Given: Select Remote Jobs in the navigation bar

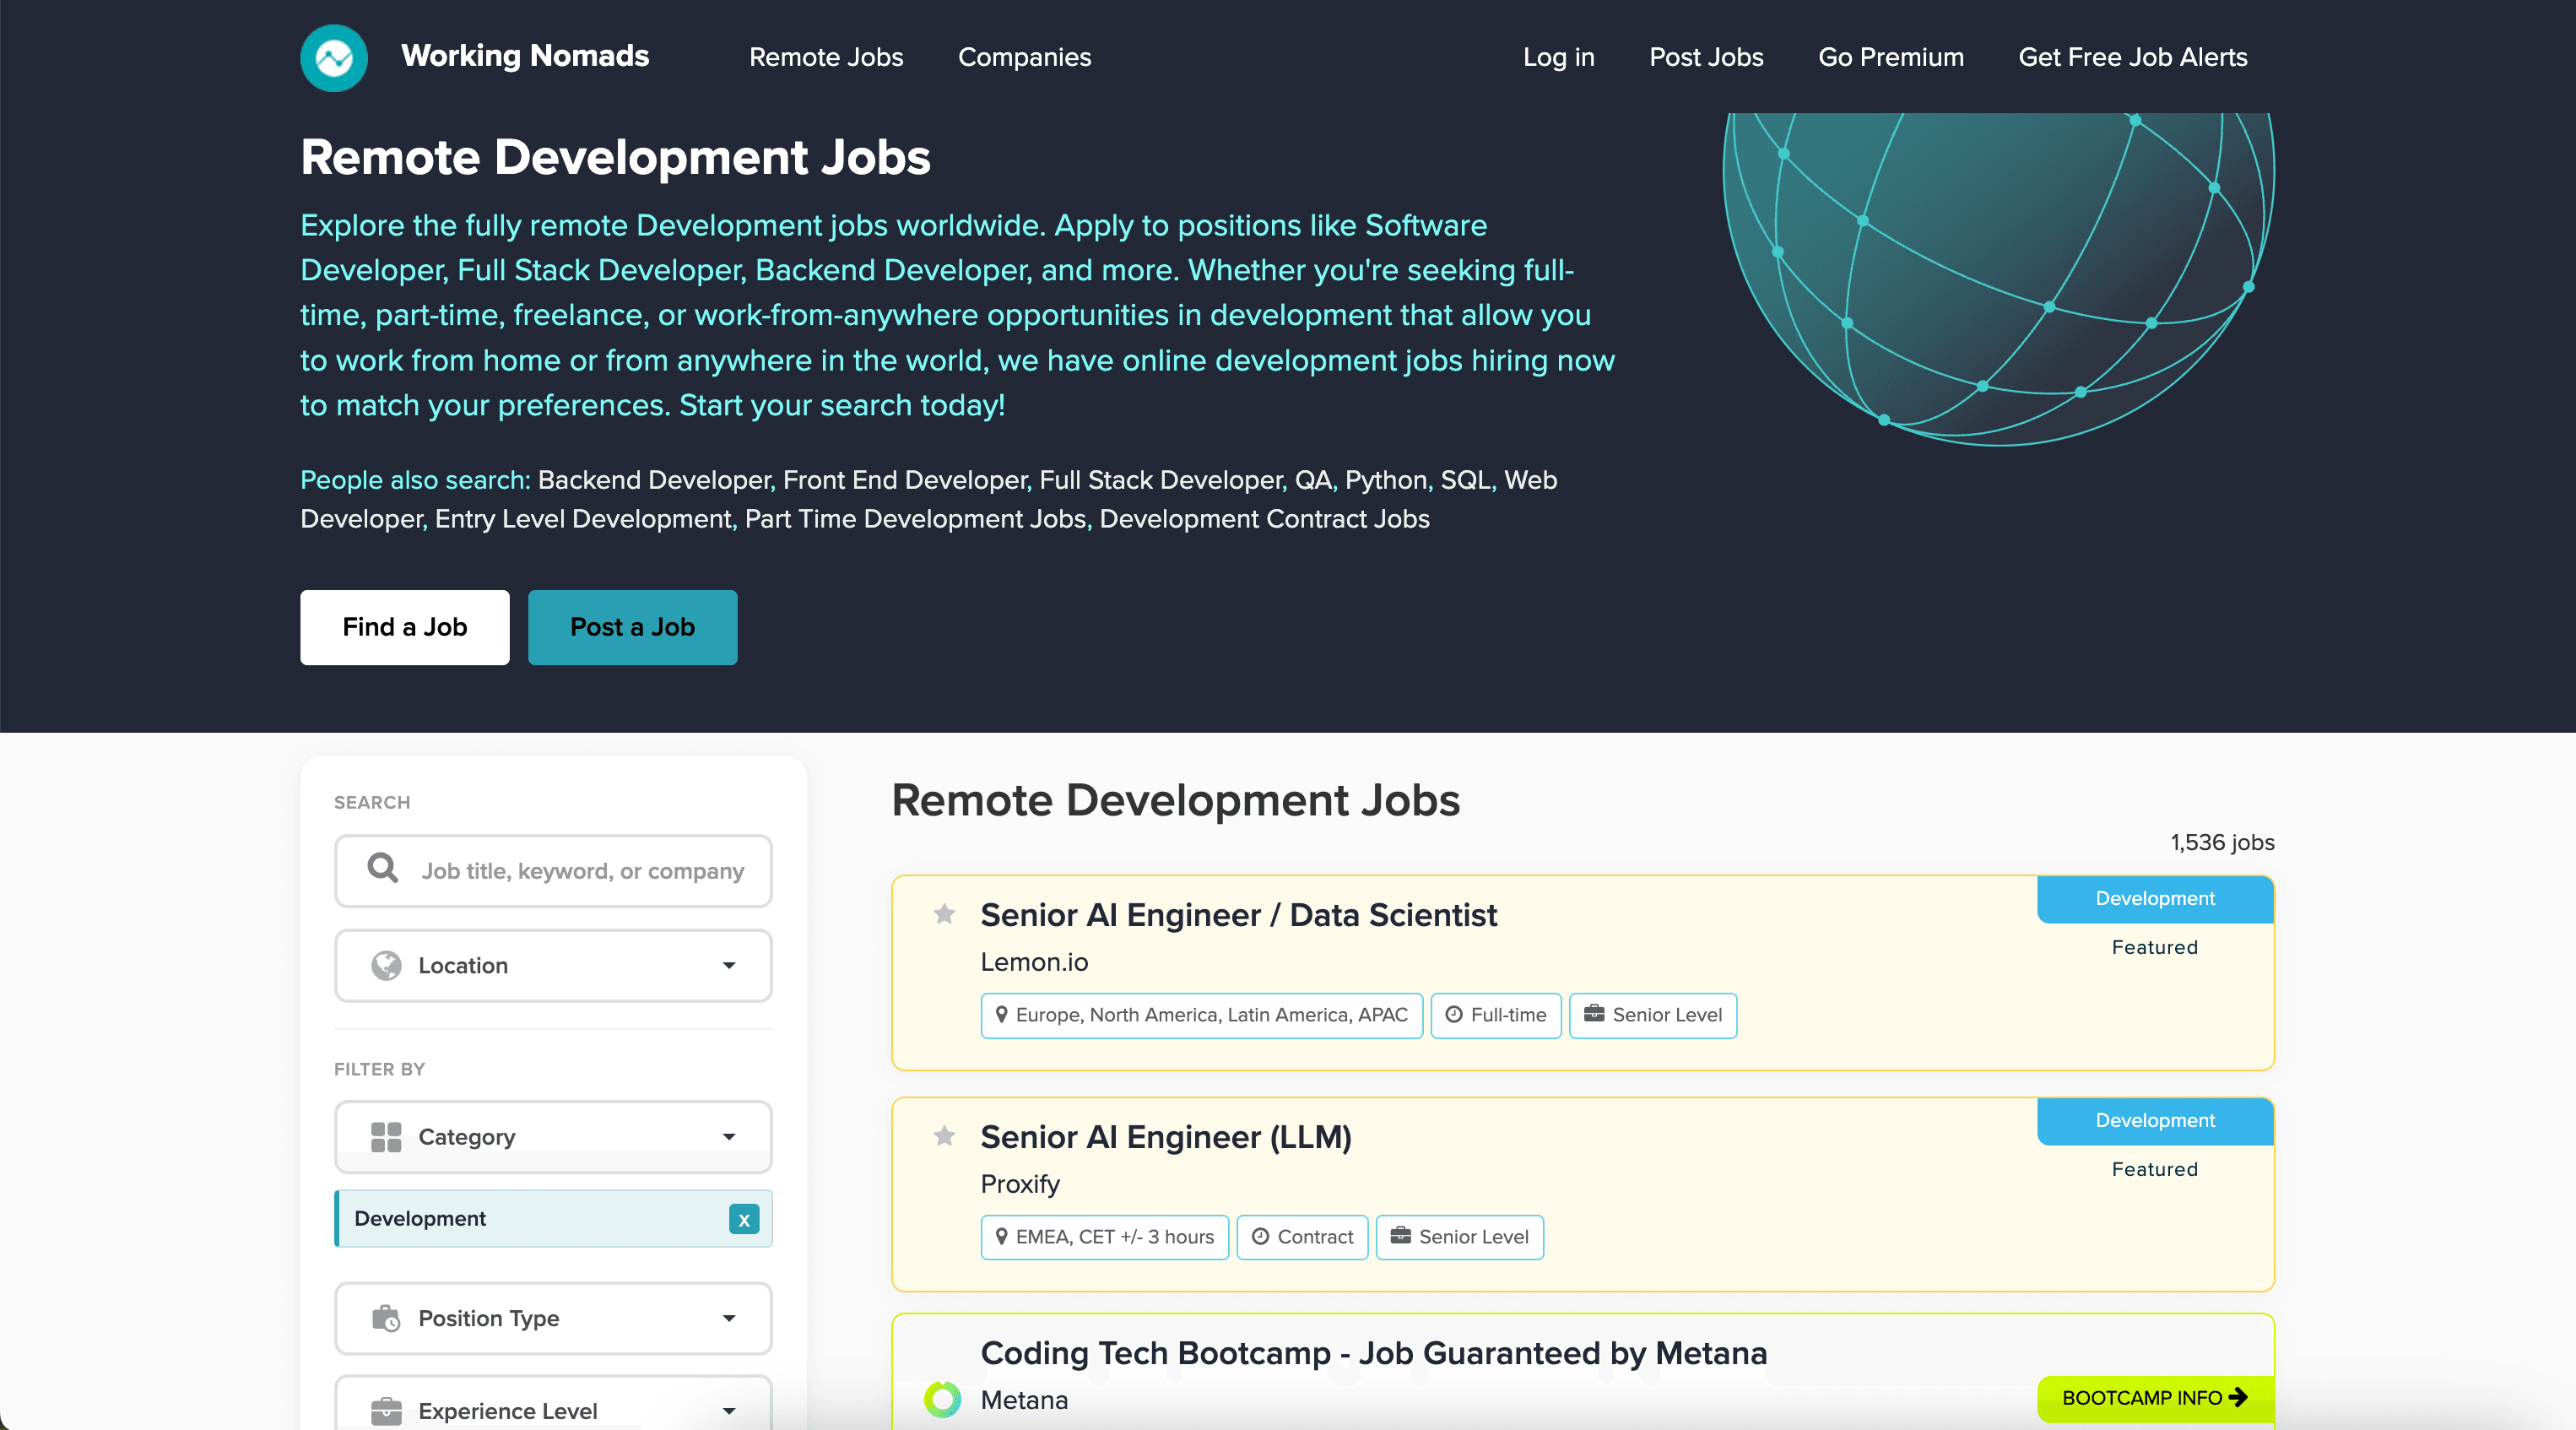Looking at the screenshot, I should point(826,57).
